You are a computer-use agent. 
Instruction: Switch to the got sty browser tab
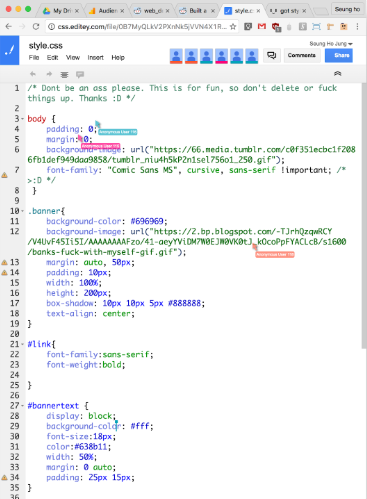click(288, 11)
